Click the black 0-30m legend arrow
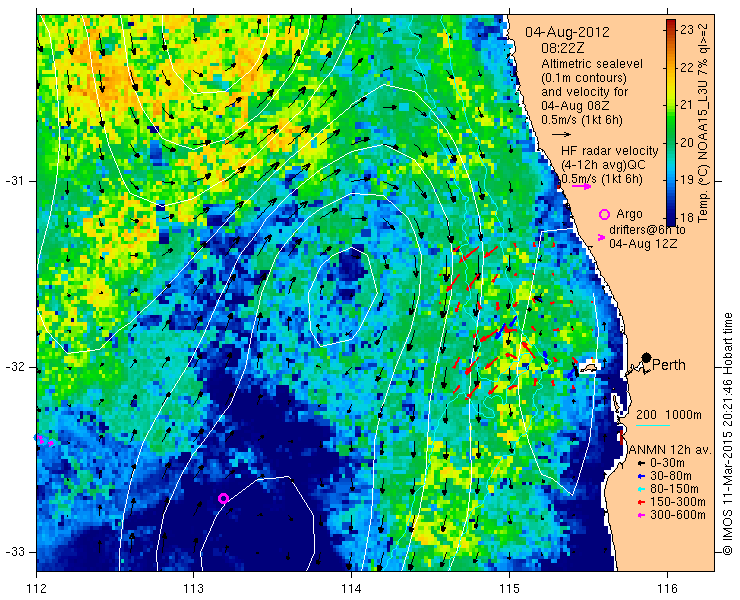 coord(641,464)
